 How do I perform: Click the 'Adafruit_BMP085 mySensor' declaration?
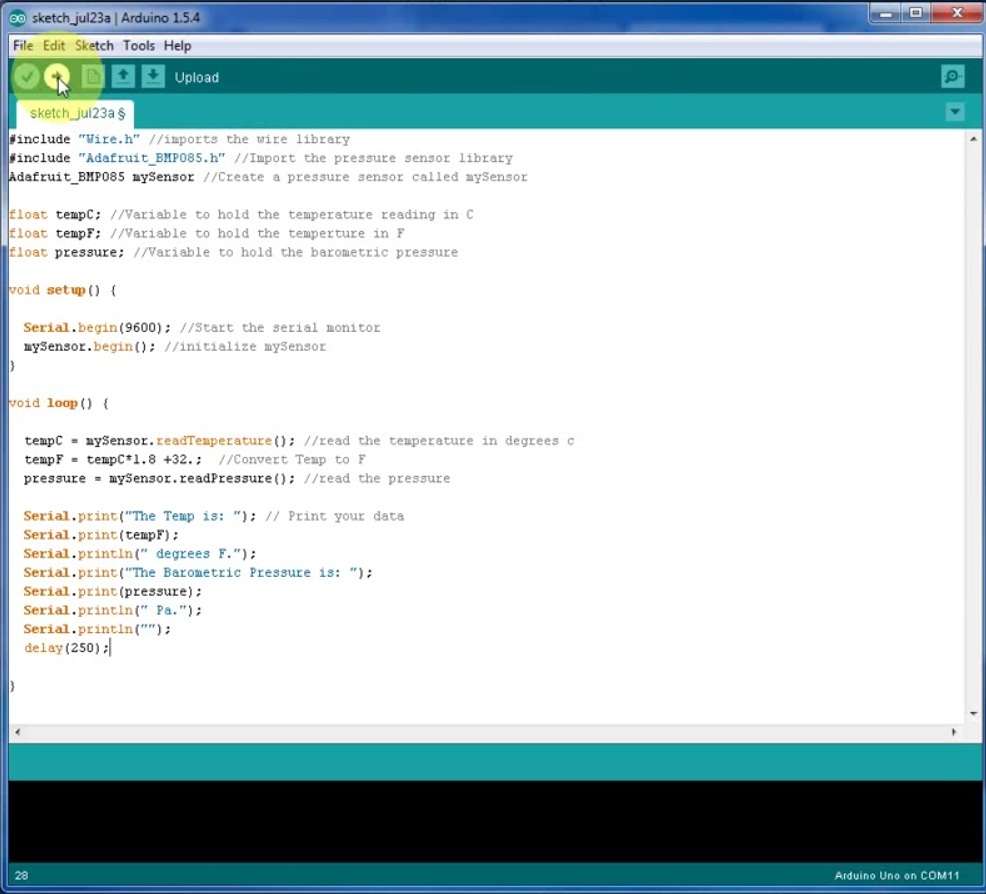101,177
